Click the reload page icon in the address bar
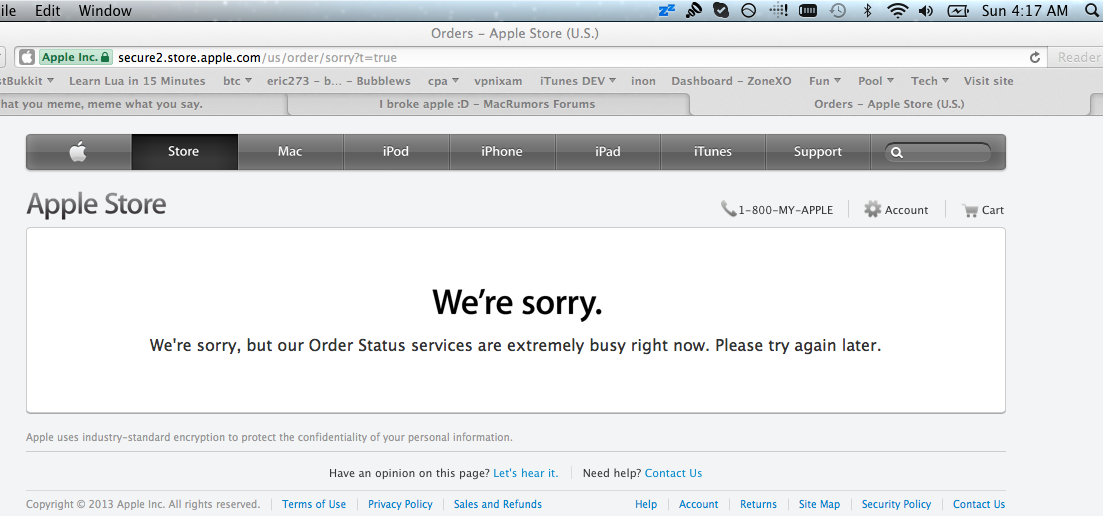 coord(1035,58)
